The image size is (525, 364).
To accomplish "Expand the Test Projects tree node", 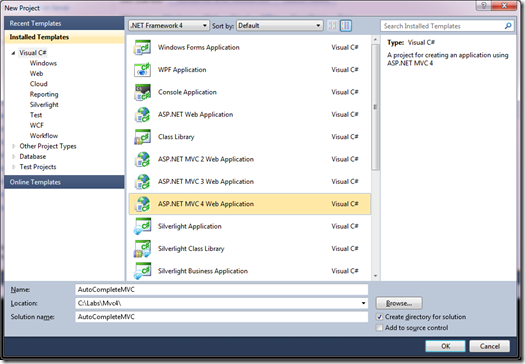I will [13, 167].
